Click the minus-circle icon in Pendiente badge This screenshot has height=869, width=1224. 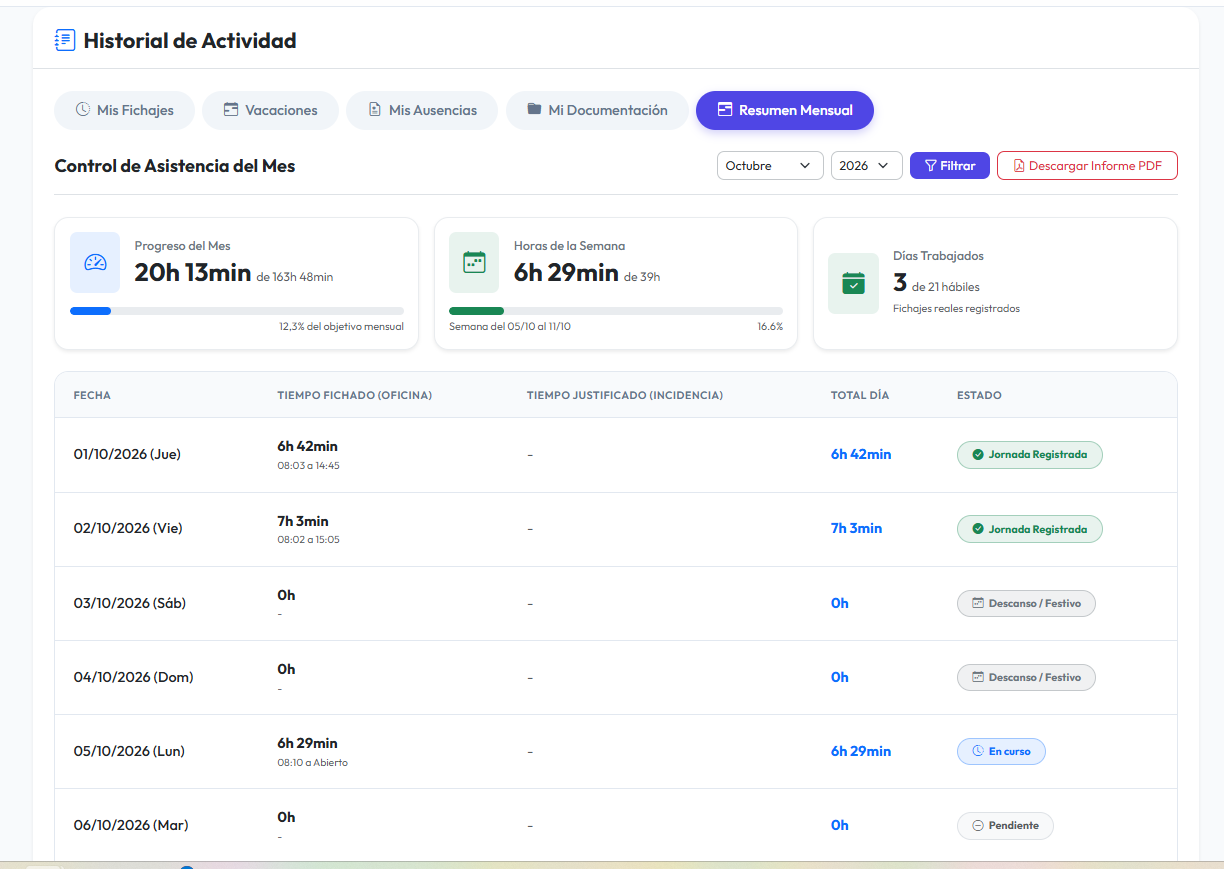click(978, 825)
